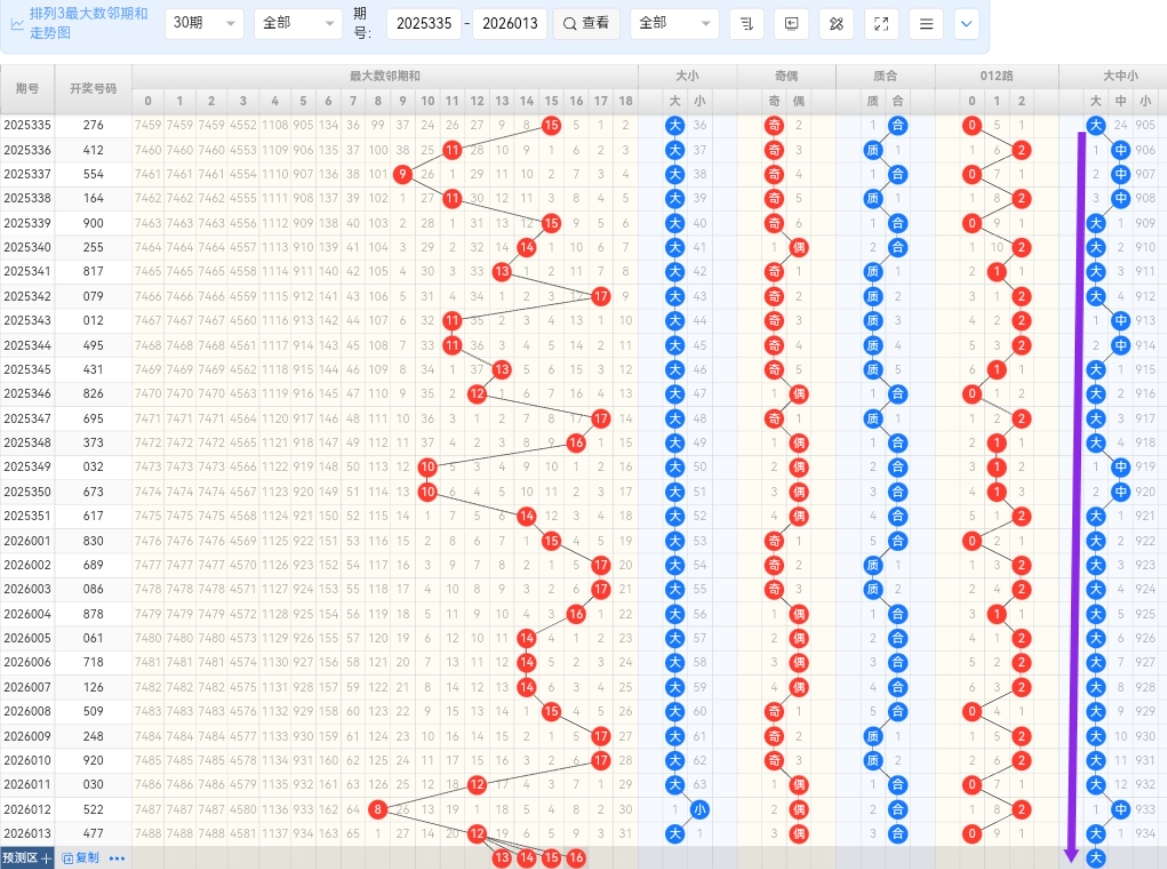Open the 30期 period count dropdown

204,23
